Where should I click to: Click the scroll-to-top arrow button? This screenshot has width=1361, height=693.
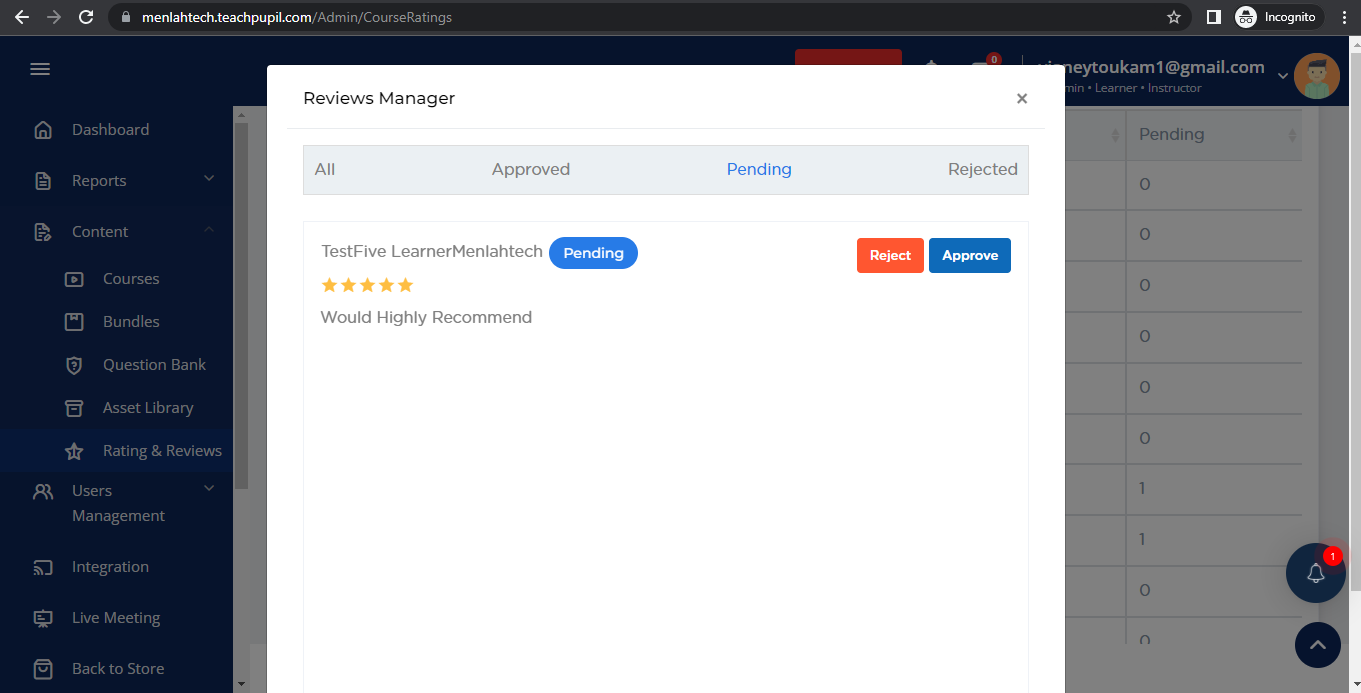(1317, 645)
